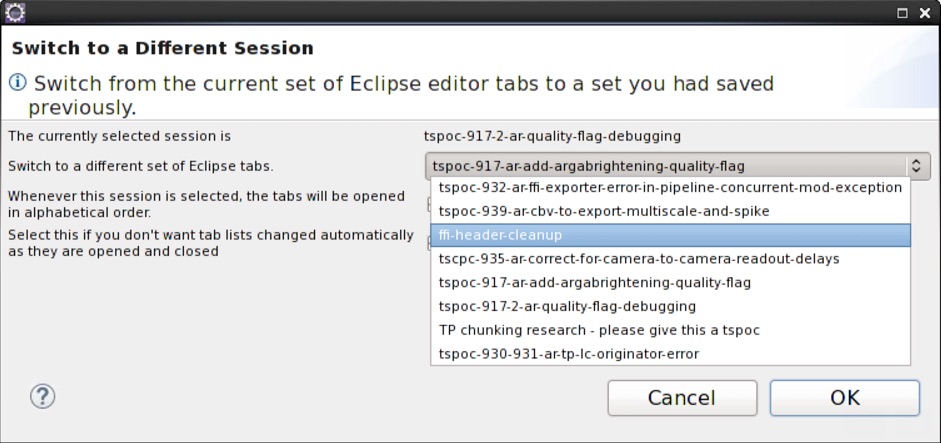Click the 'Select this if you don't want' label
Screen dimensions: 941x443
210,243
